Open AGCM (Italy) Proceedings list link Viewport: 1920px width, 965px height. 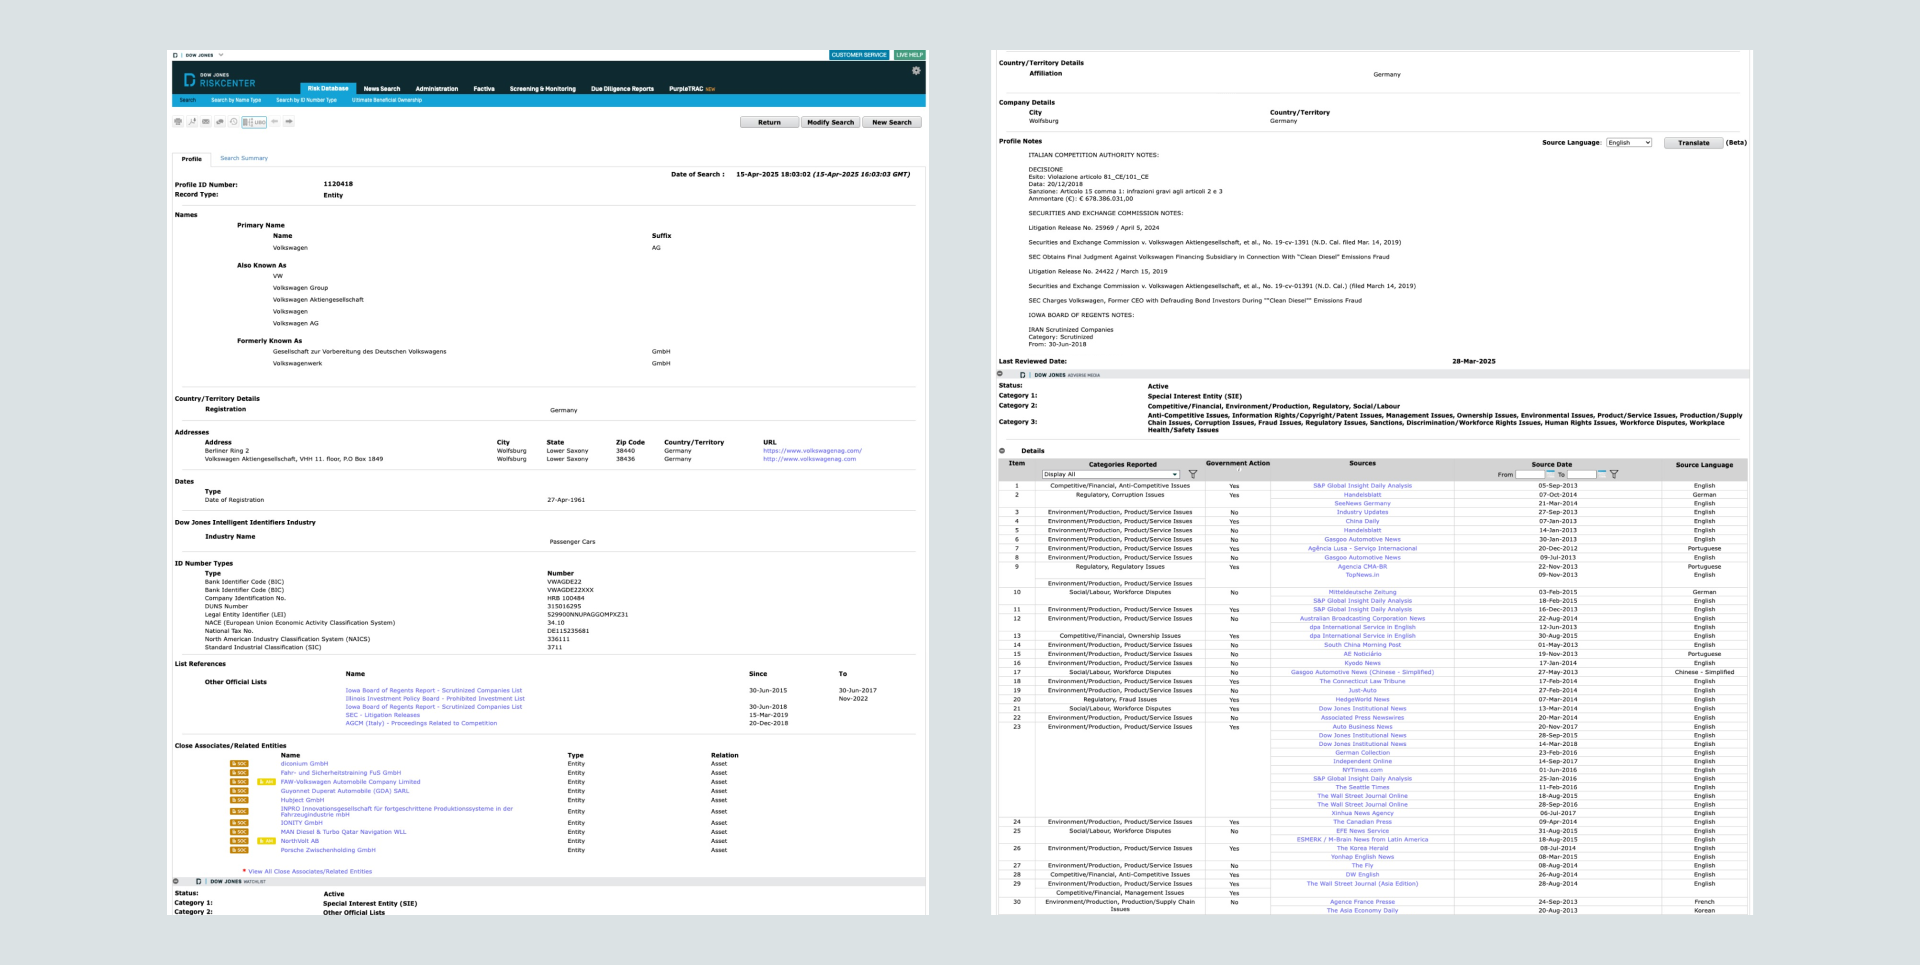pyautogui.click(x=421, y=723)
